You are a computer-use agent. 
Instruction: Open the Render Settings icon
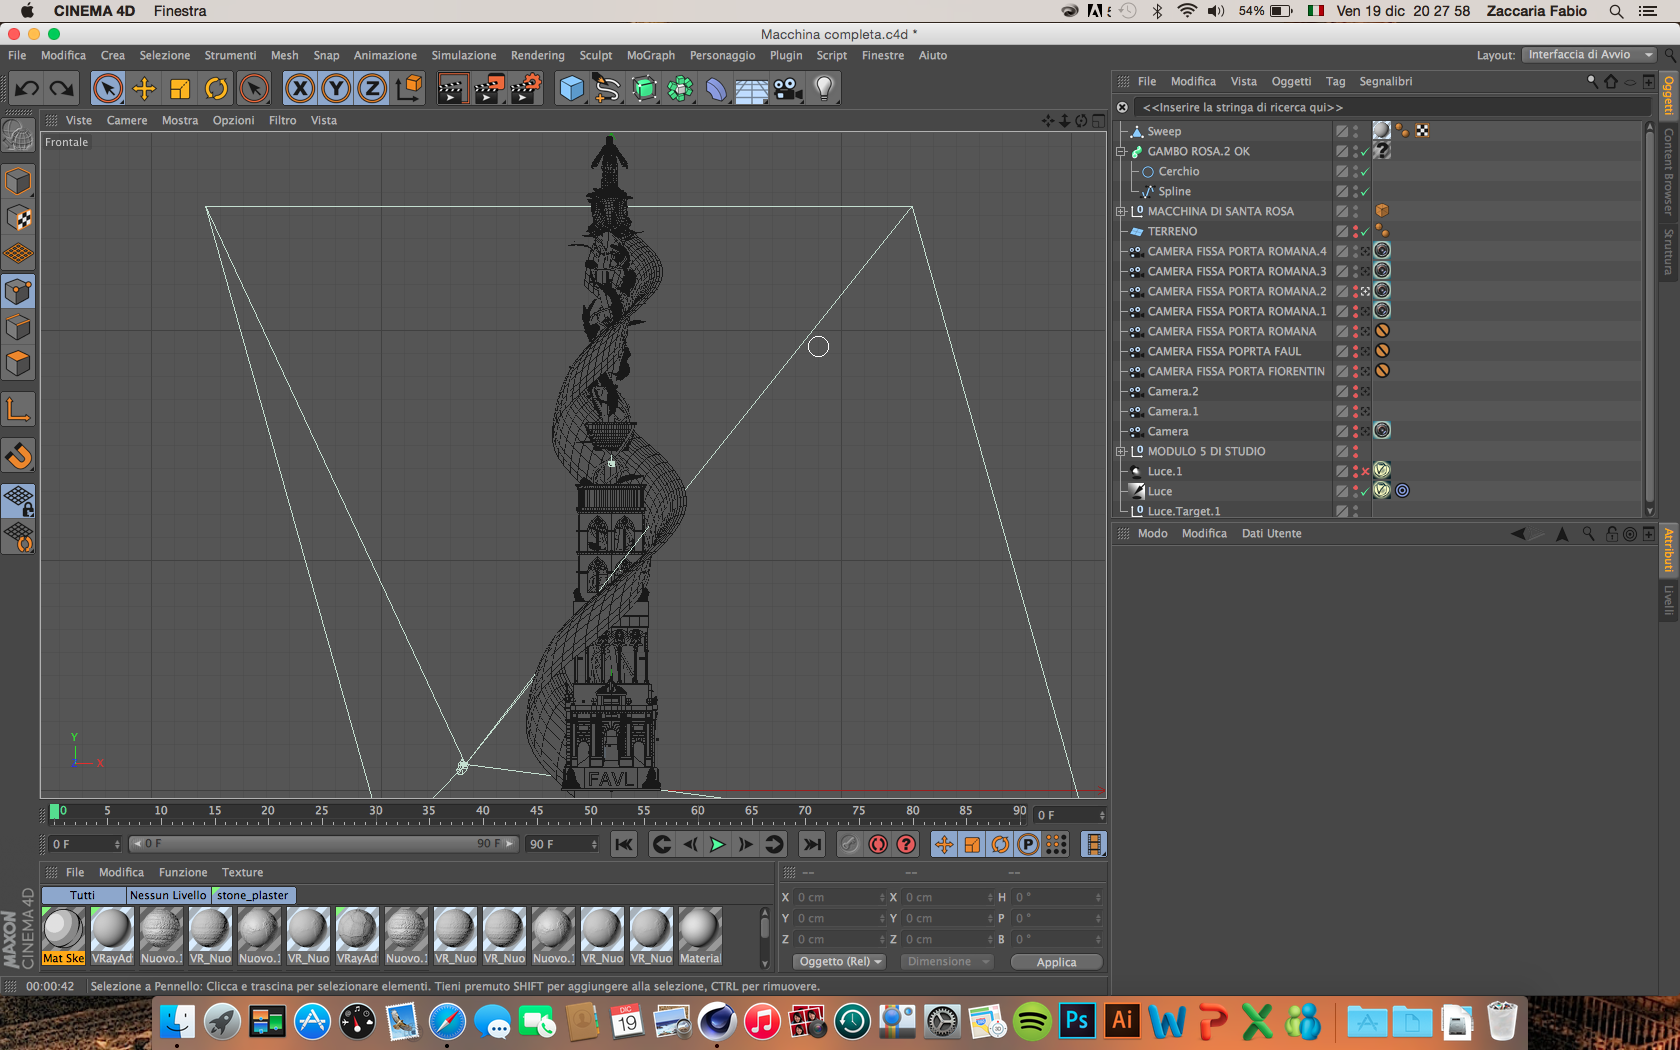click(x=525, y=89)
